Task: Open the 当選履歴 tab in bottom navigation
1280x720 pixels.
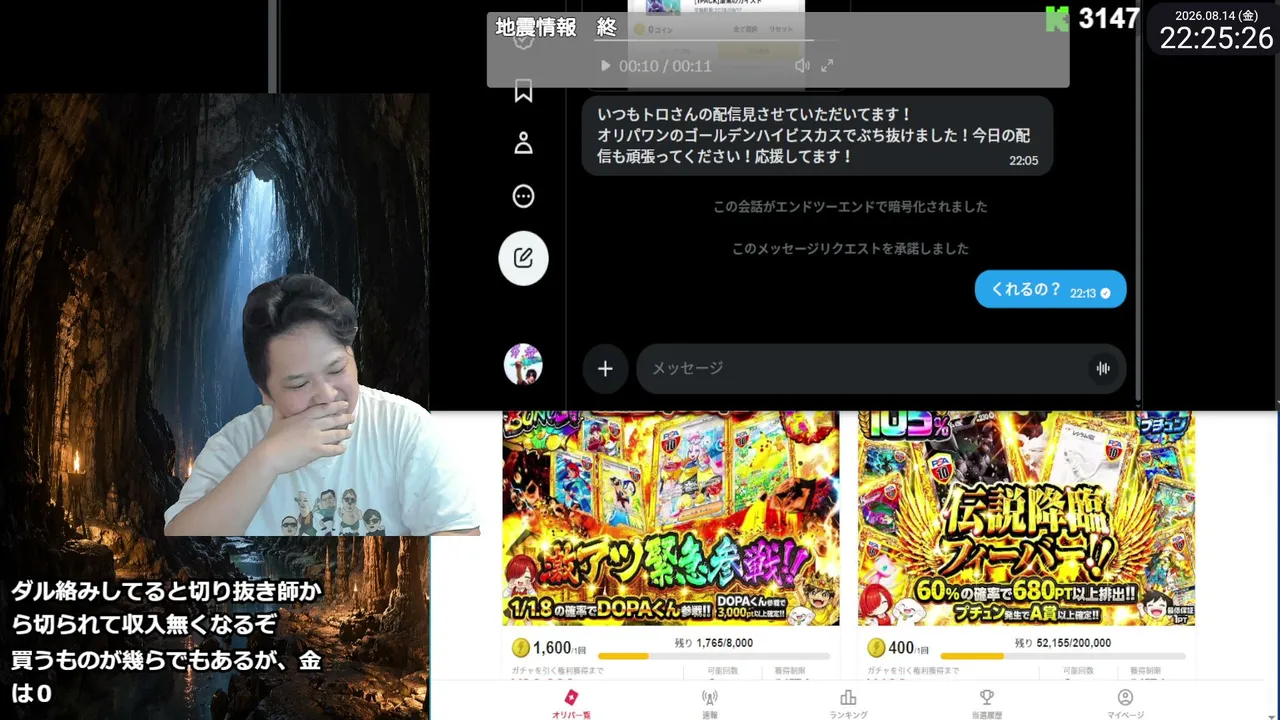Action: click(986, 704)
